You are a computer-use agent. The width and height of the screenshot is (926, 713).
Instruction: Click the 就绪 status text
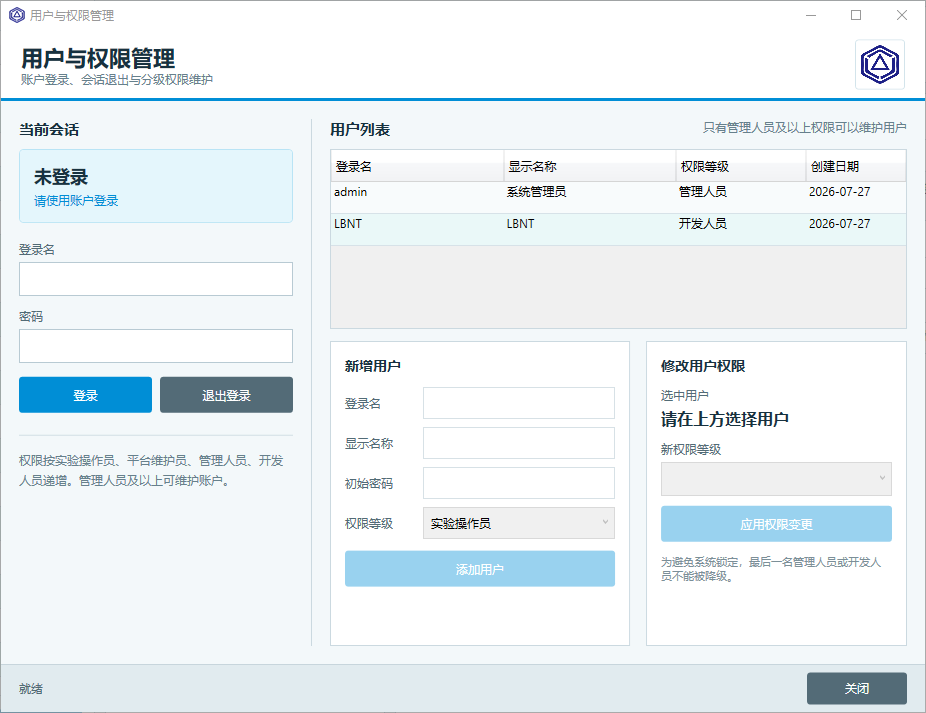(31, 689)
